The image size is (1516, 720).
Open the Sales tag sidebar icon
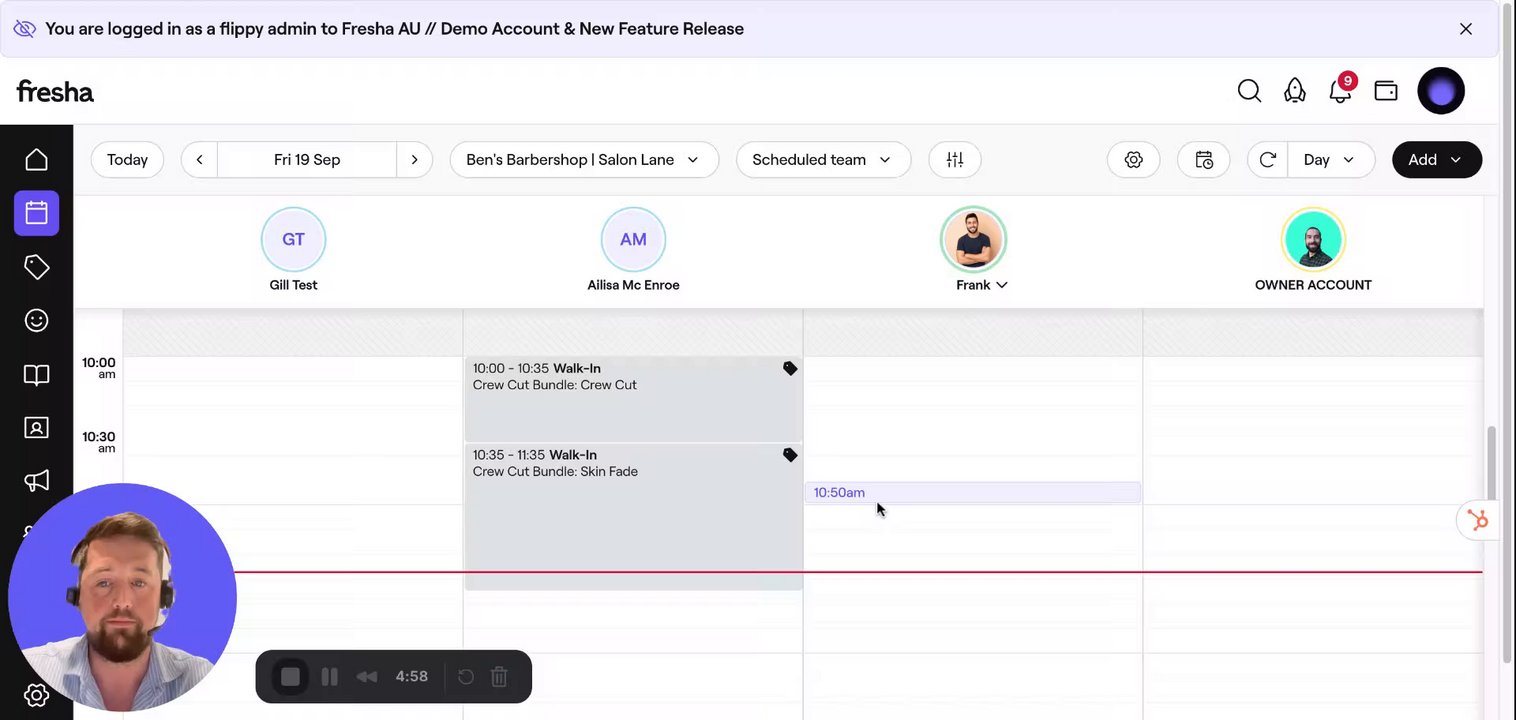[36, 267]
